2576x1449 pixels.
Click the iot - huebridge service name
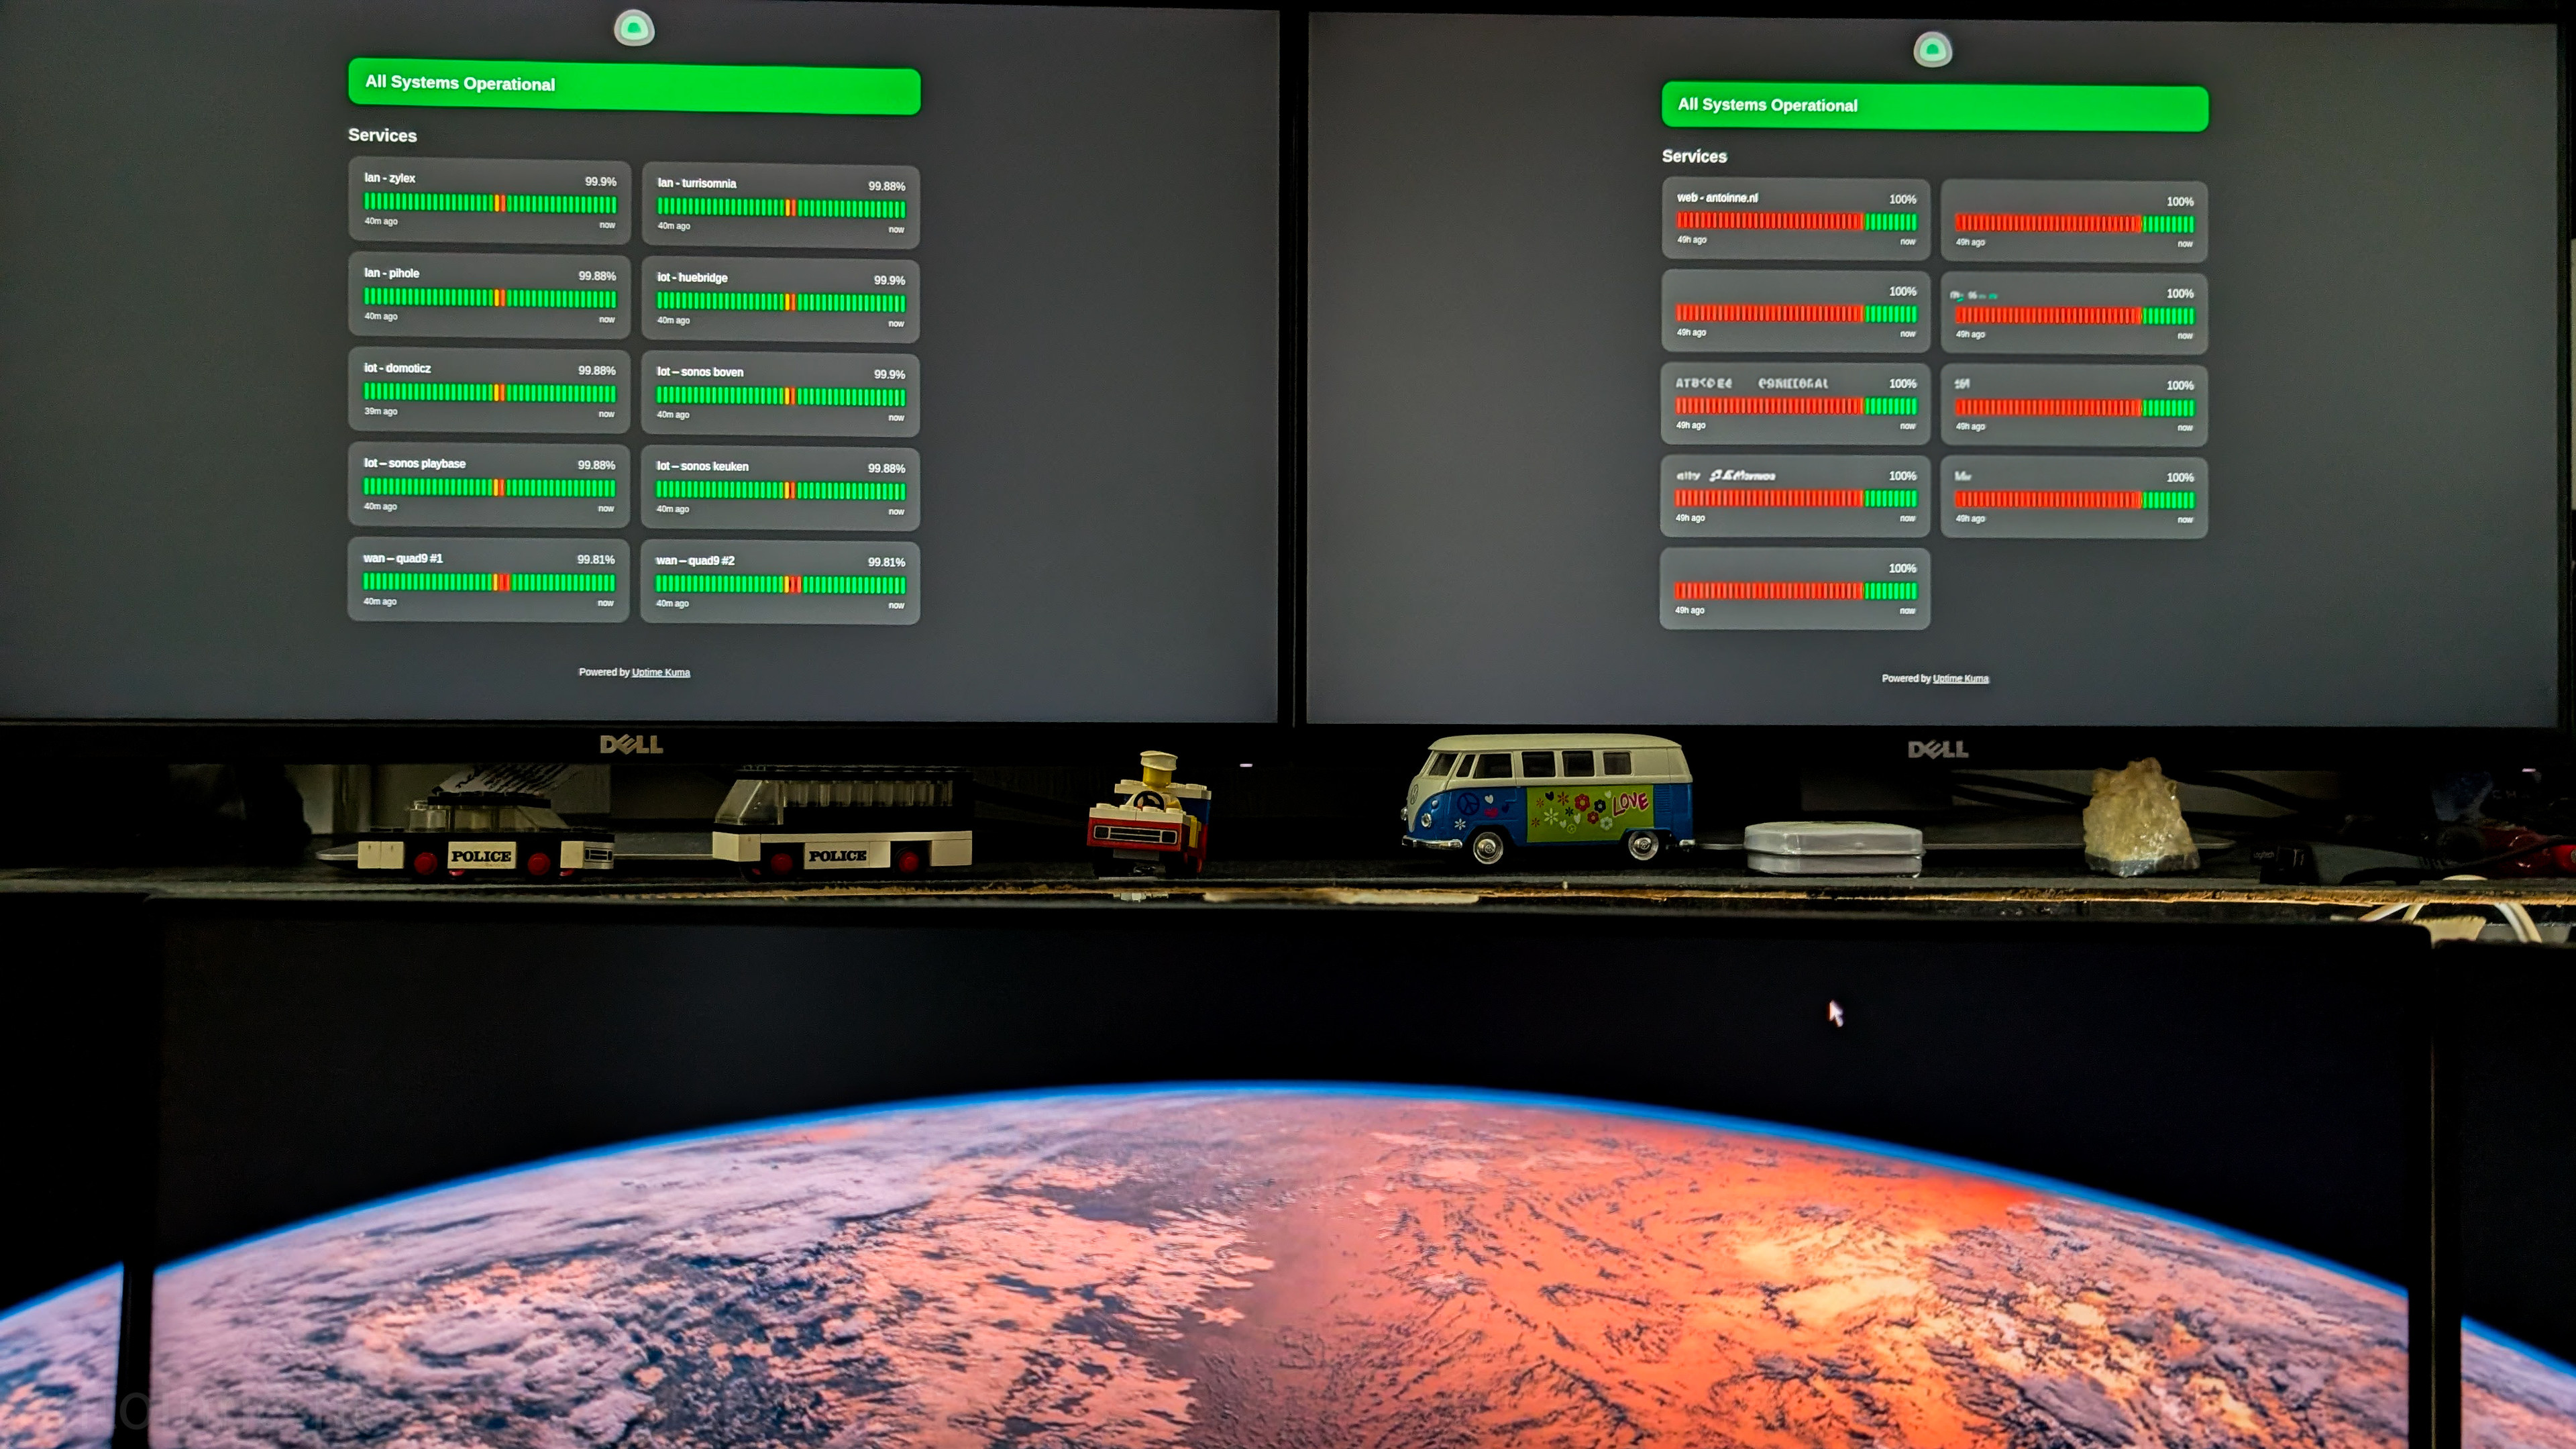692,278
